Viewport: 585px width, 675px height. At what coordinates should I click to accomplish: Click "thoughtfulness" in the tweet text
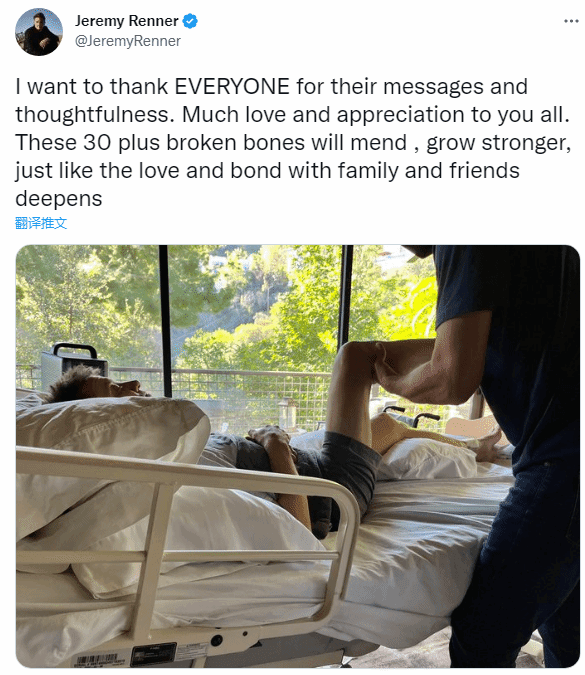(x=92, y=115)
